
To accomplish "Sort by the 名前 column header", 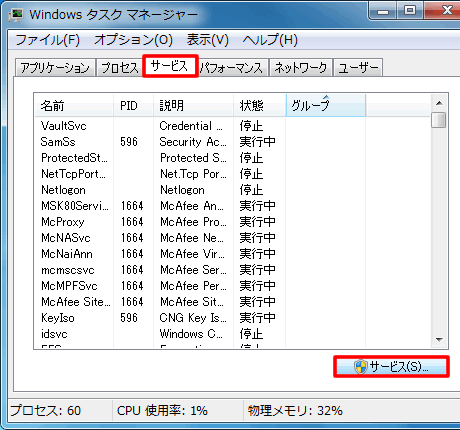I will [74, 105].
